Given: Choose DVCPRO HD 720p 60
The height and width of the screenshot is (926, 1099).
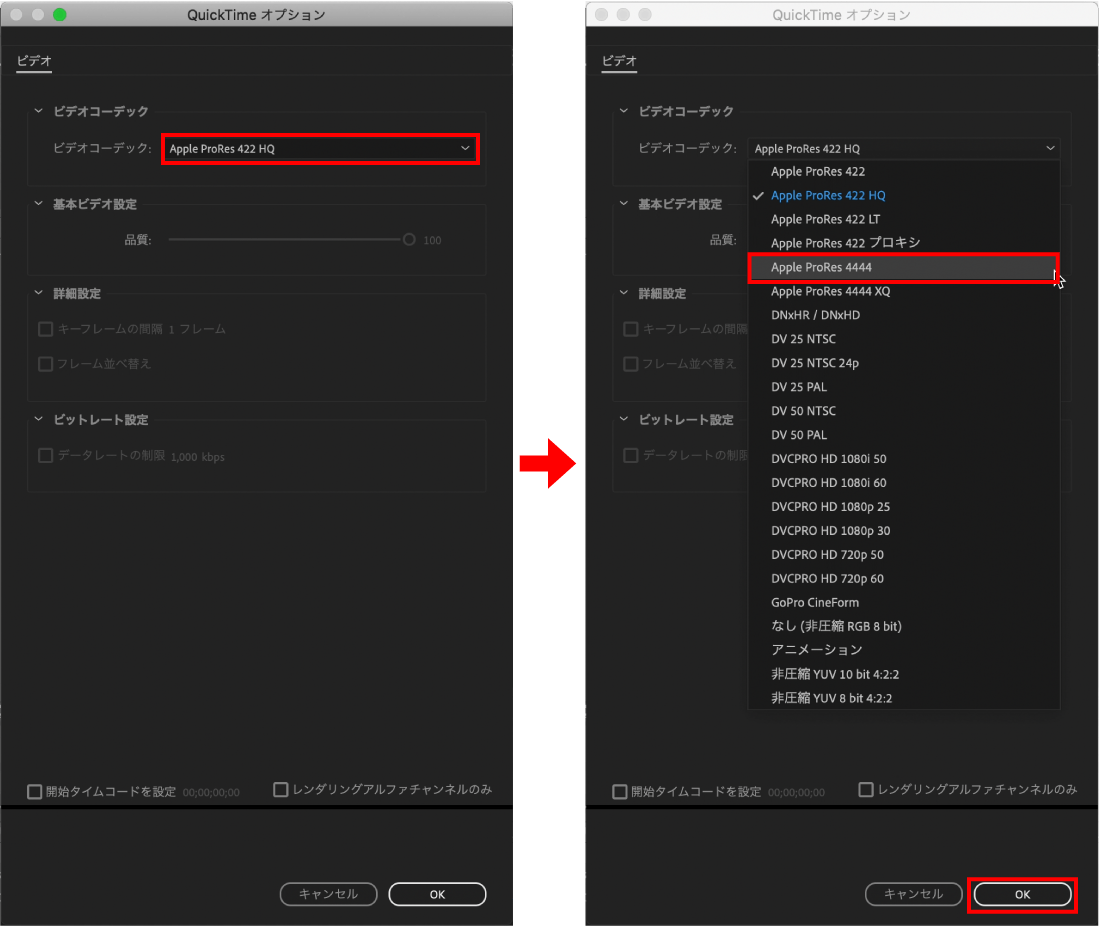Looking at the screenshot, I should 903,578.
